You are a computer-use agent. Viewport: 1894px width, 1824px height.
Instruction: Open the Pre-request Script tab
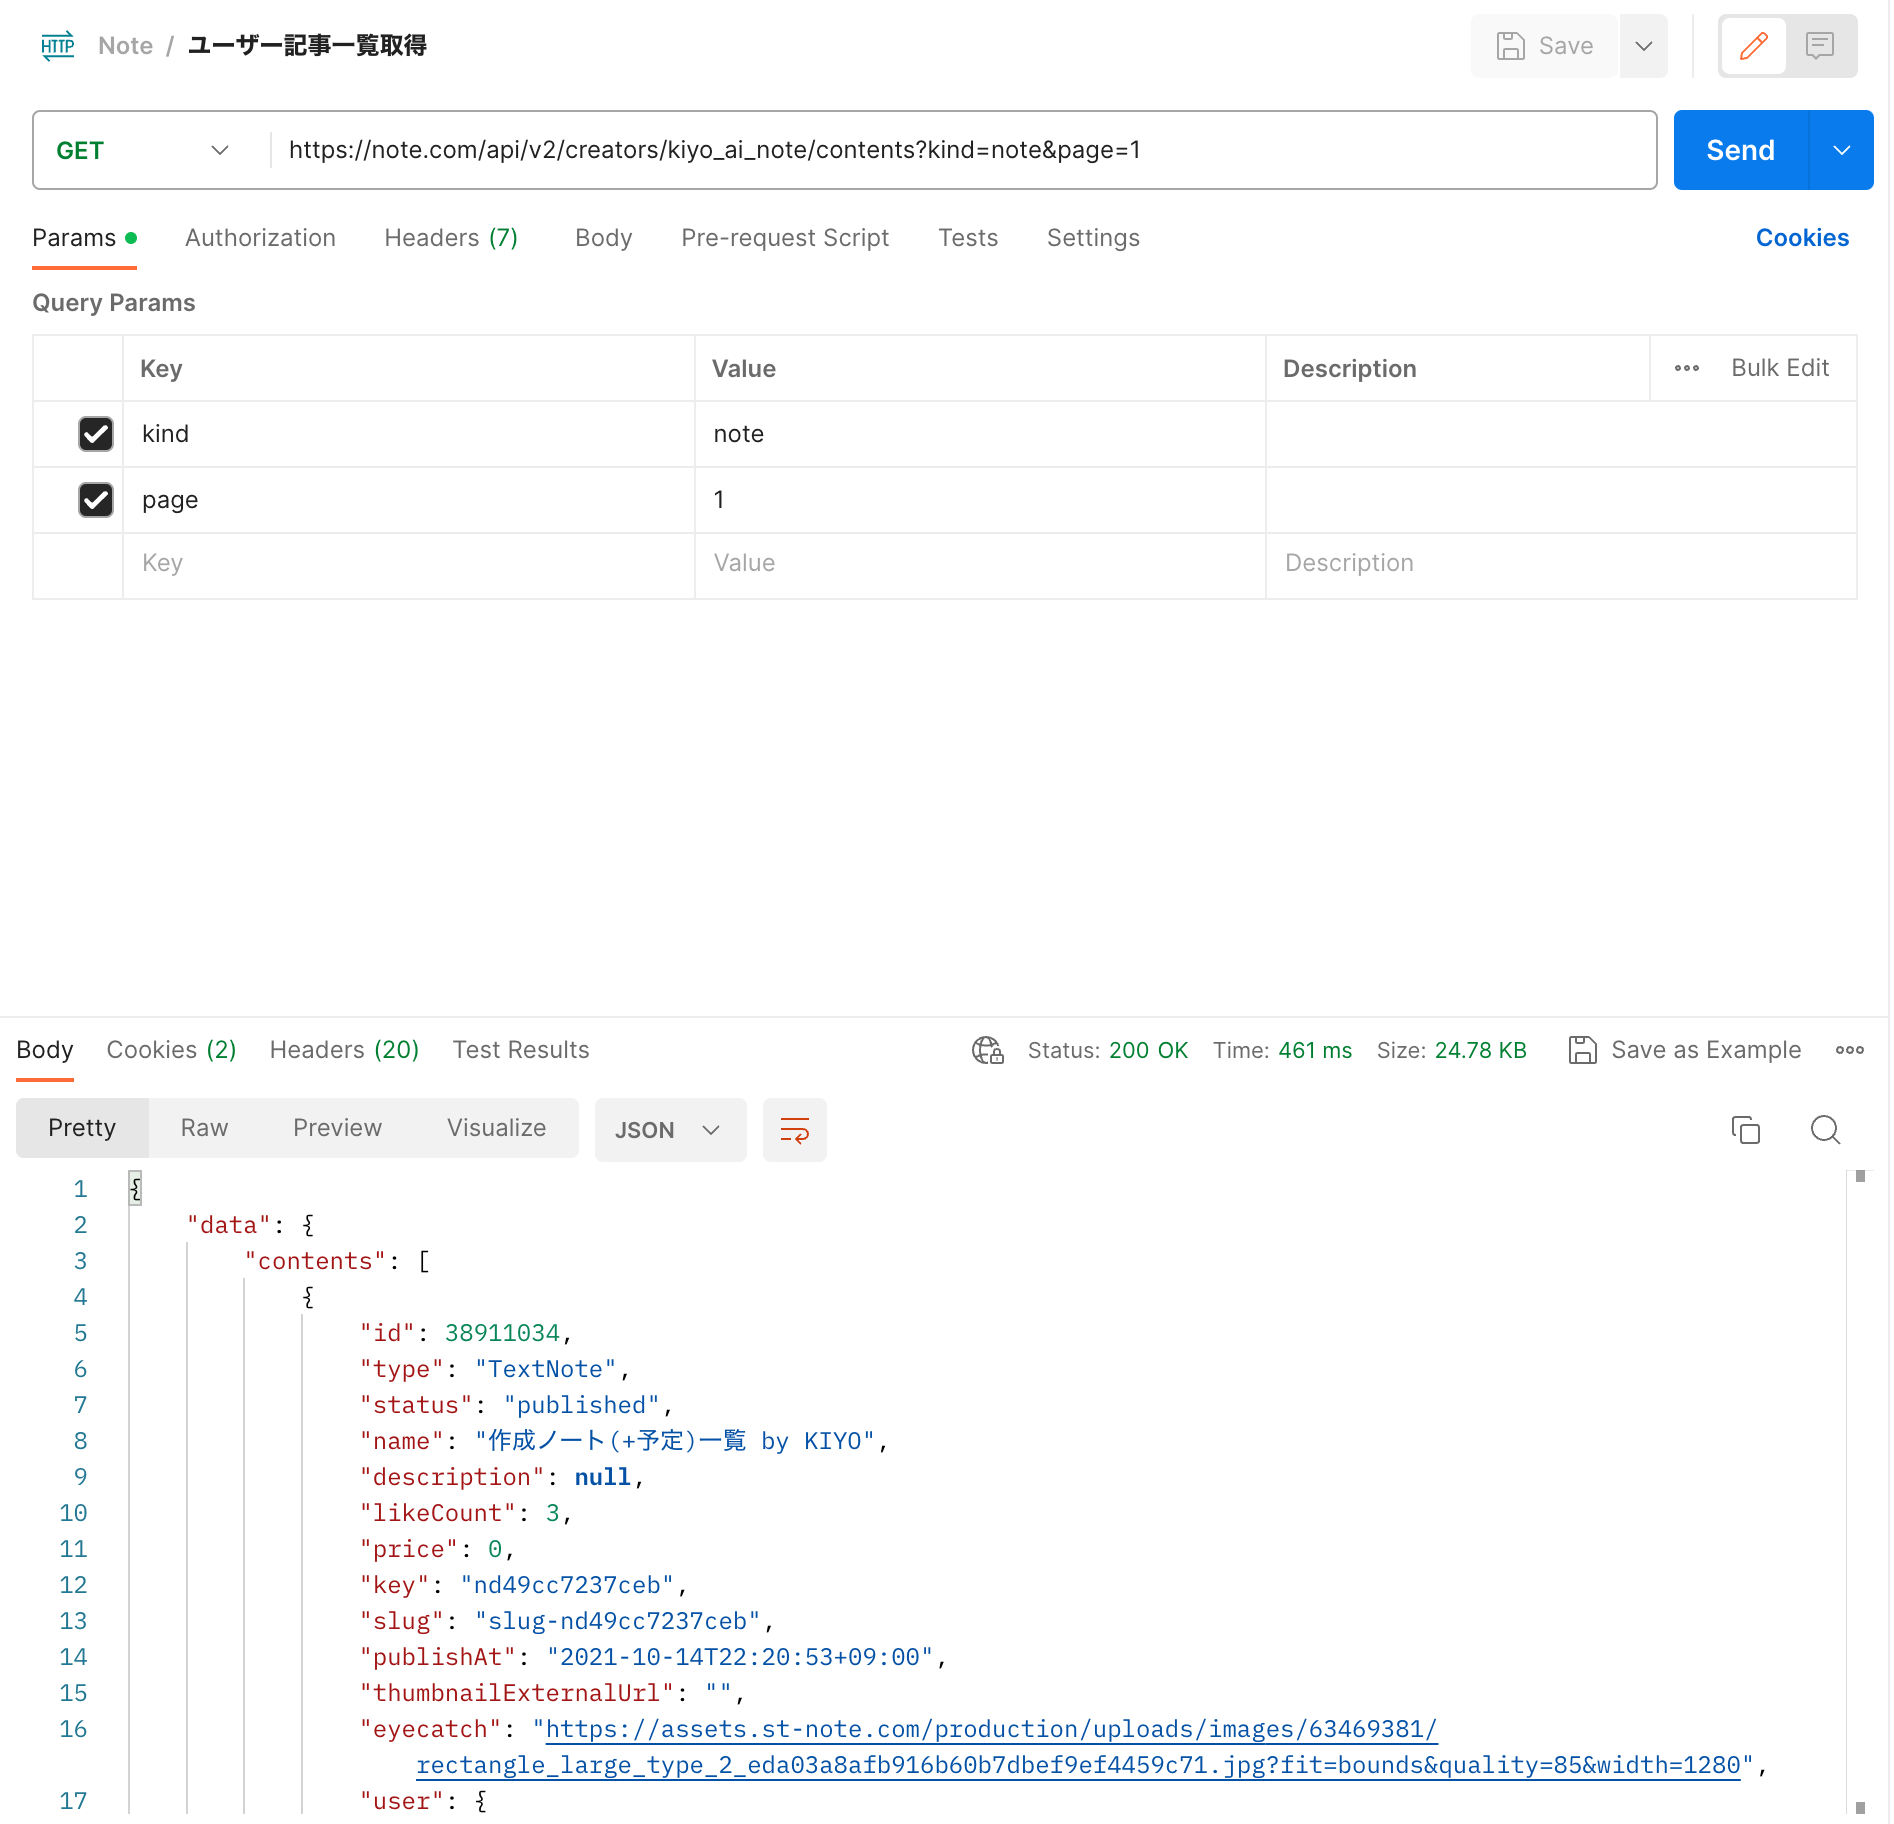pos(785,238)
